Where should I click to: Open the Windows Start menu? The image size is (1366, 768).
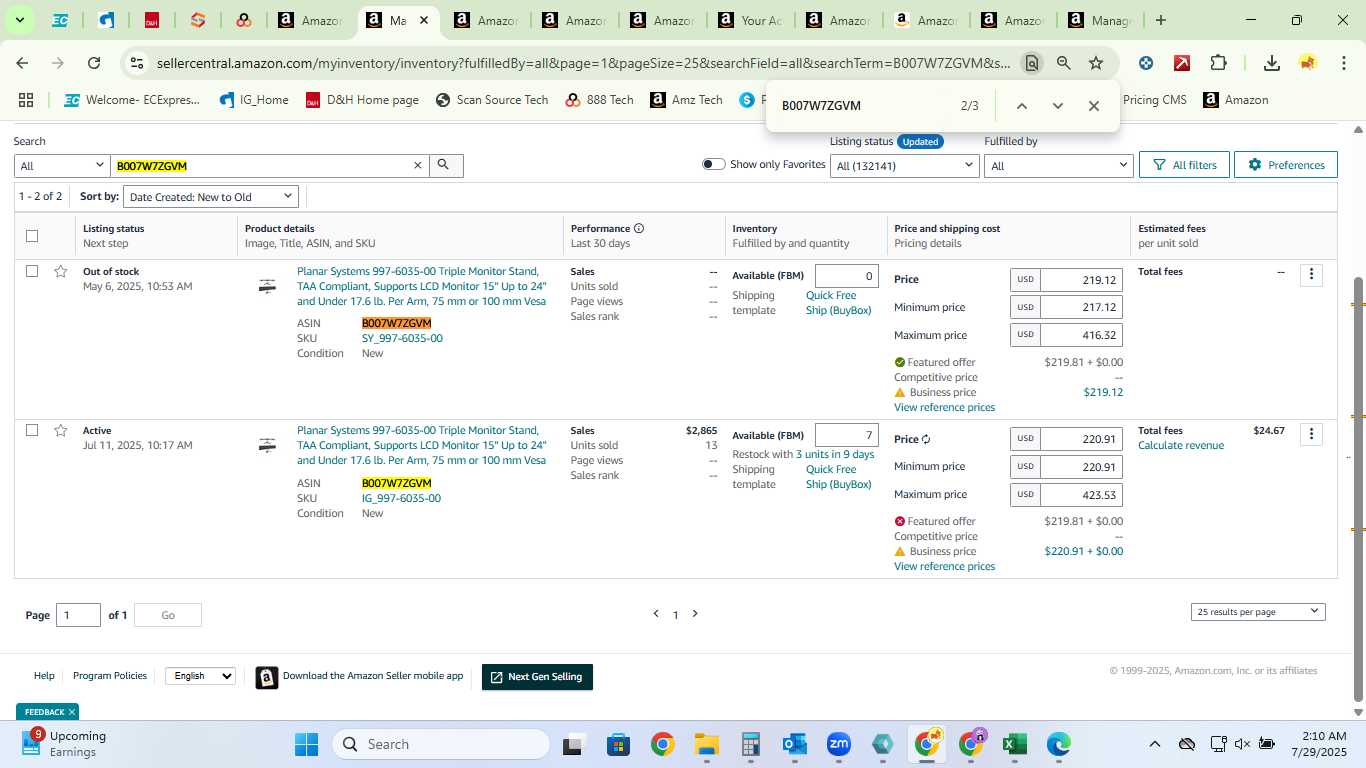[306, 744]
